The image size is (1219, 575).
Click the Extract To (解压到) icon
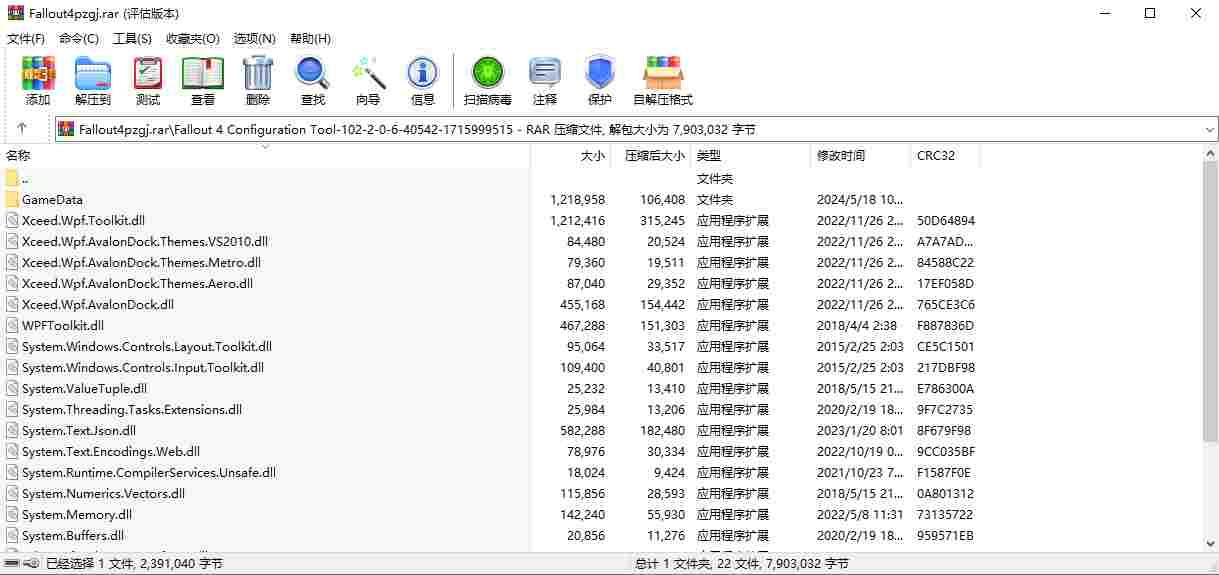(93, 73)
